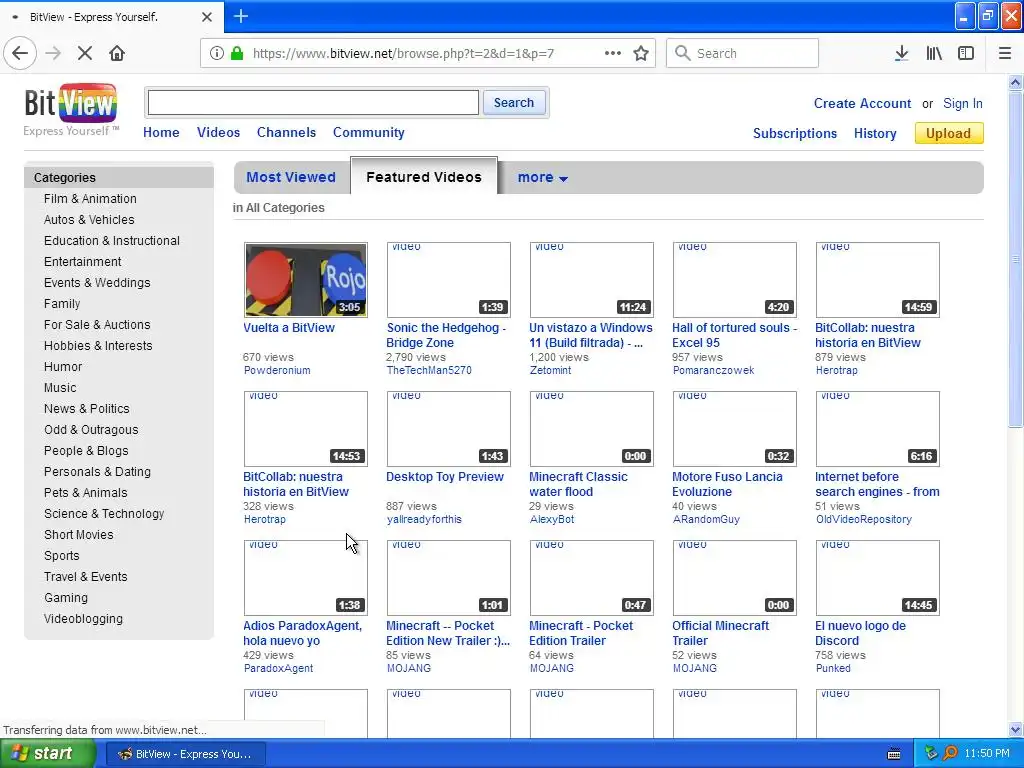Select the Videoblogging category
1024x768 pixels.
pyautogui.click(x=83, y=618)
